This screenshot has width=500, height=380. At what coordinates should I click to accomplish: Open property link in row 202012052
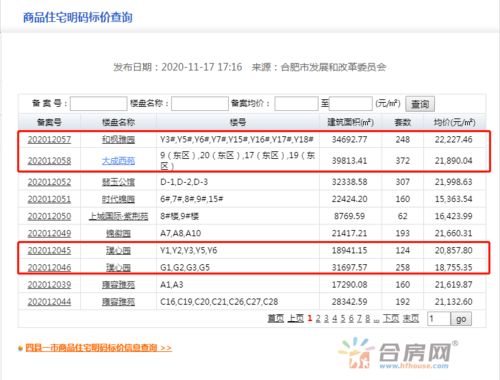click(x=118, y=182)
